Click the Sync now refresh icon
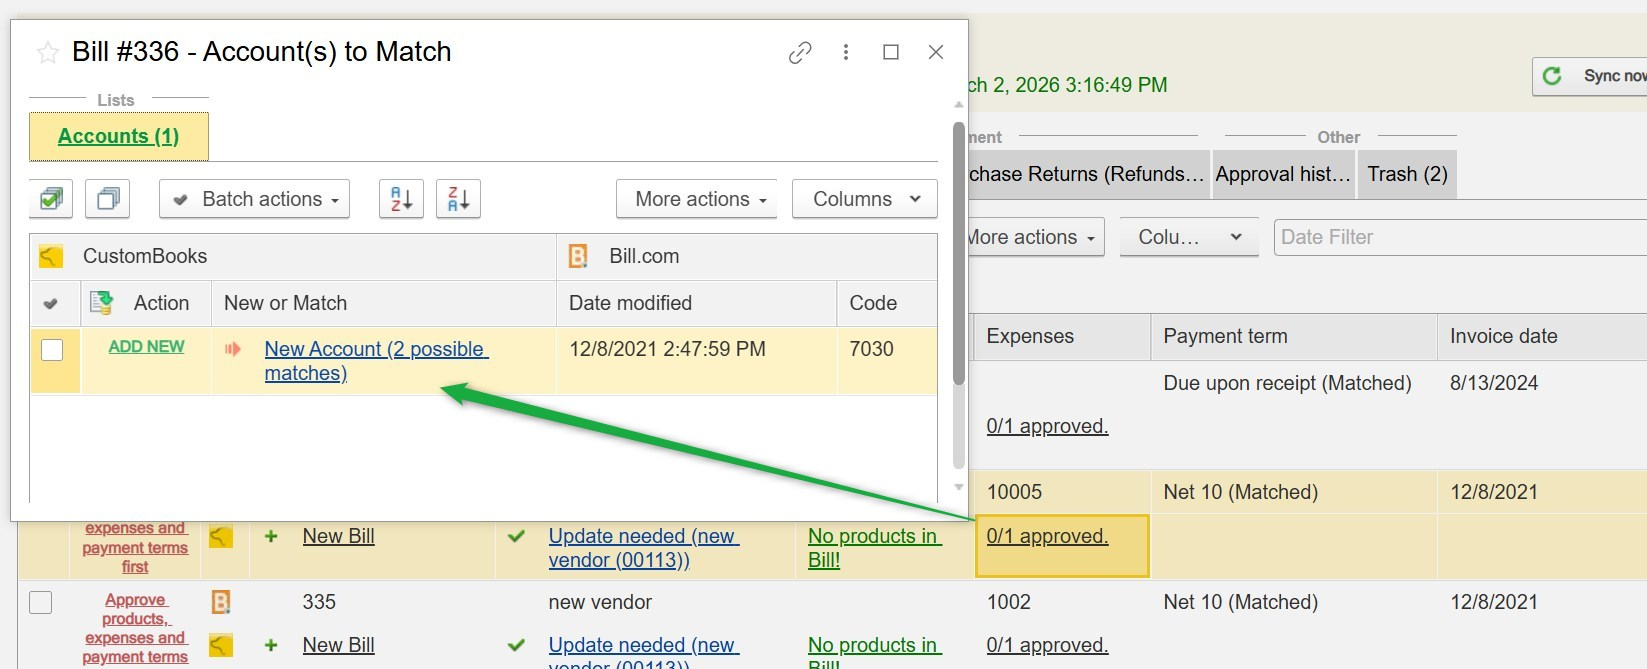 [1552, 76]
